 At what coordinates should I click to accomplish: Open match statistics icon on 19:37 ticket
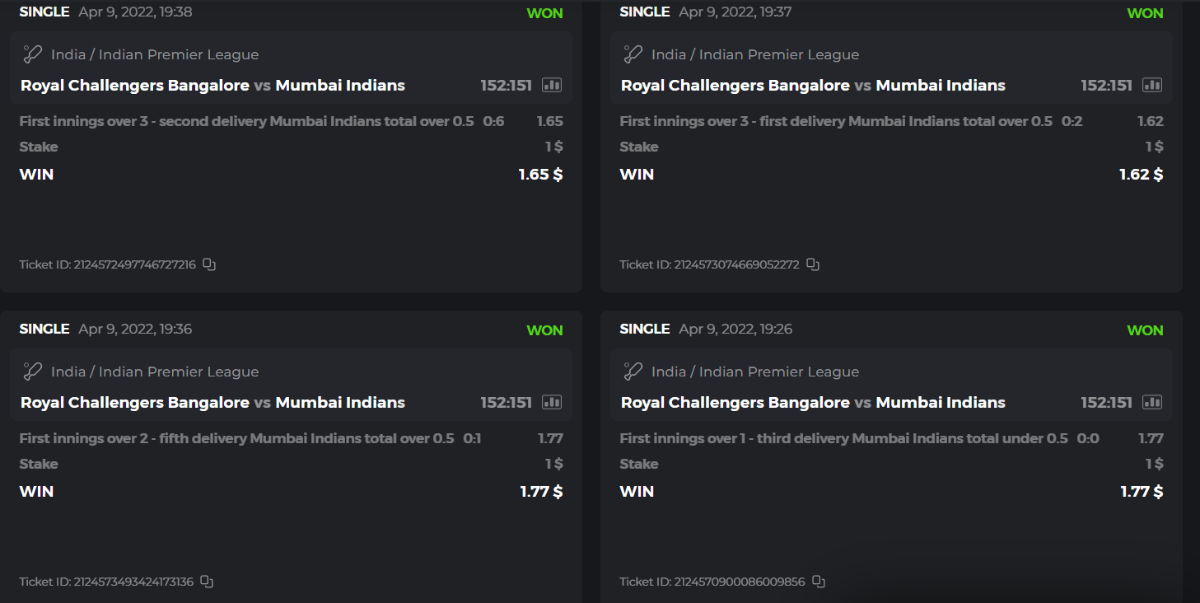click(x=1152, y=85)
